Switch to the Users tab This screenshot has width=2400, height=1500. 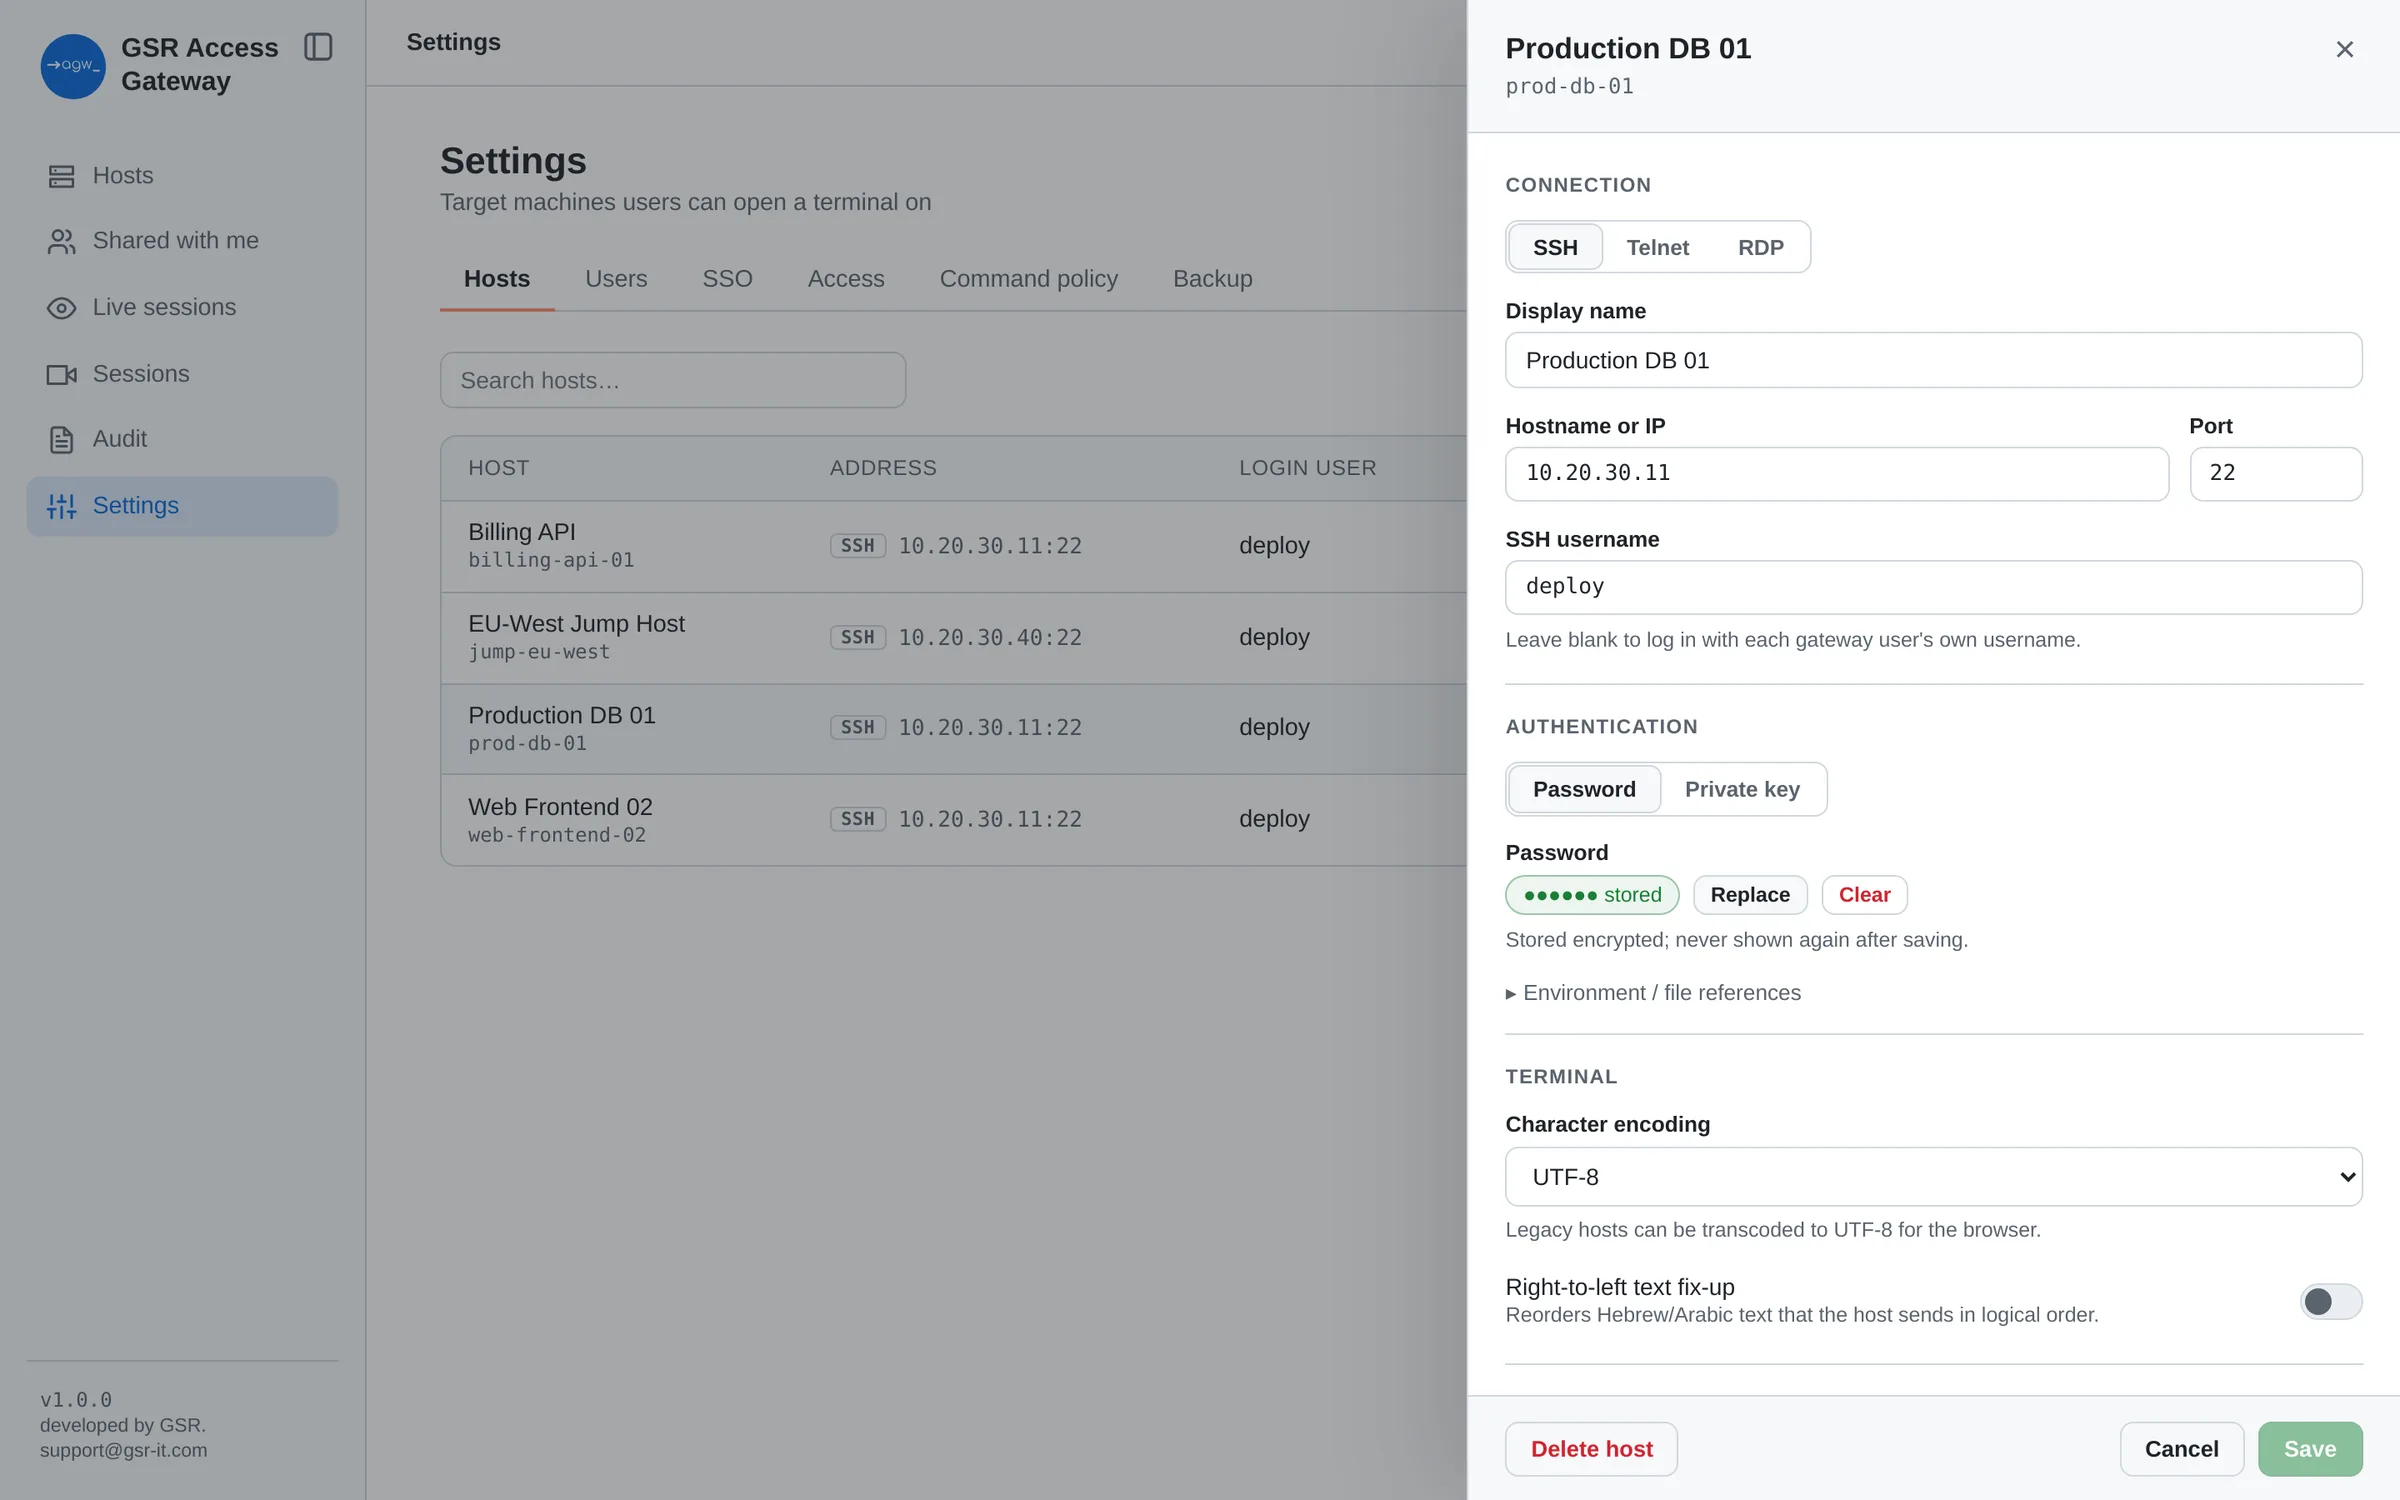[x=616, y=279]
